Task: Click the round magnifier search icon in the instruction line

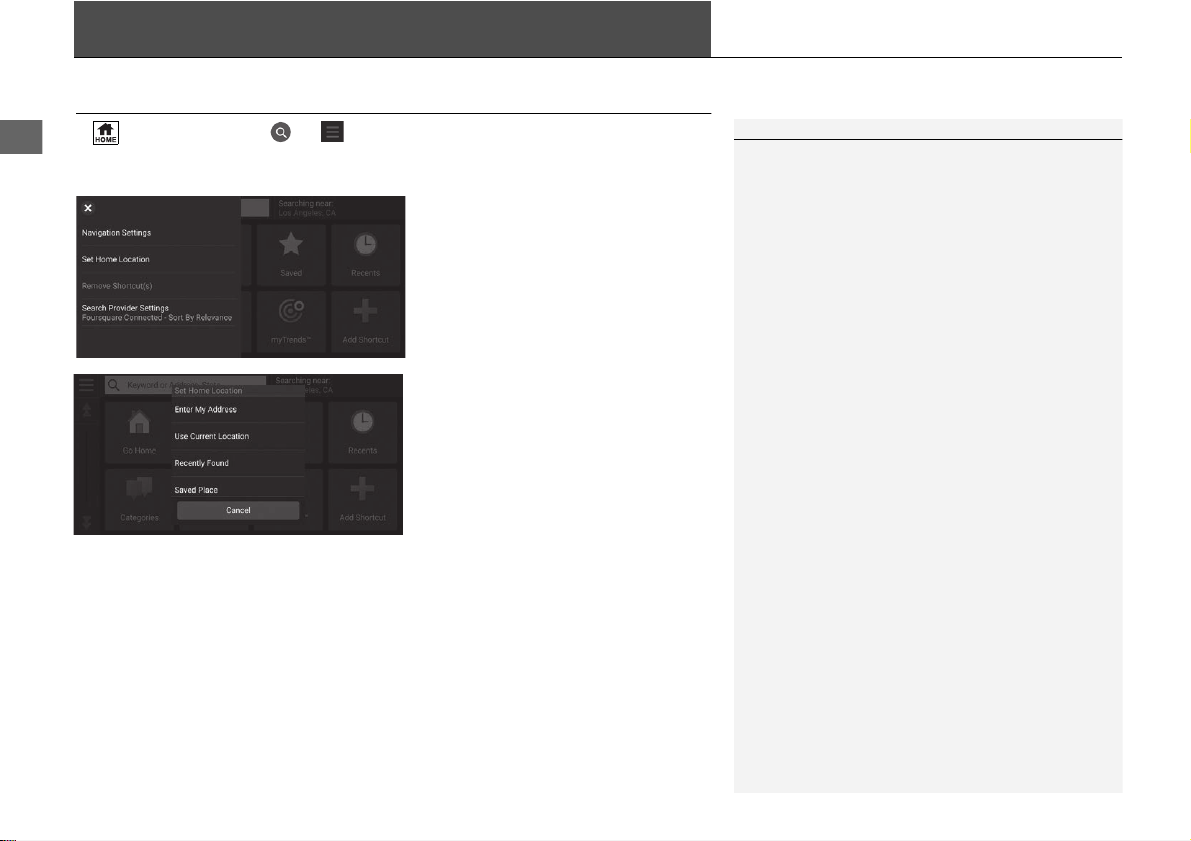Action: coord(281,132)
